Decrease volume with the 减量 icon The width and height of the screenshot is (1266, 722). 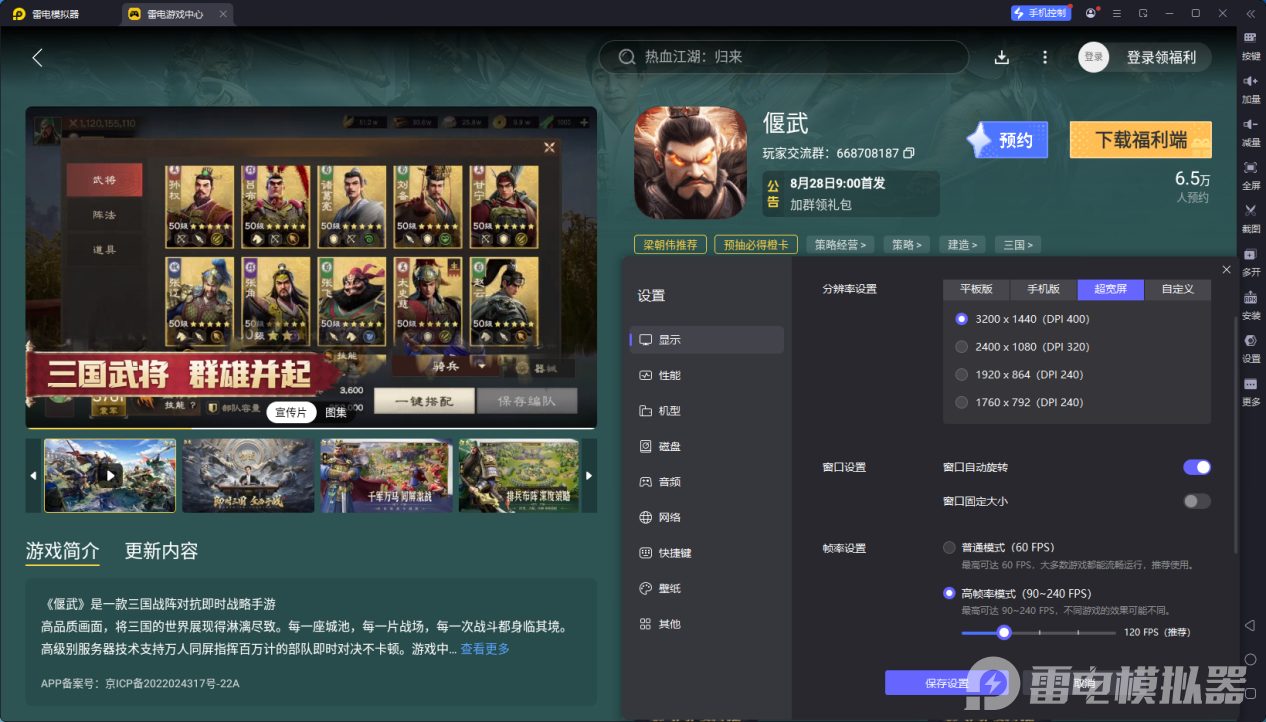pos(1251,131)
